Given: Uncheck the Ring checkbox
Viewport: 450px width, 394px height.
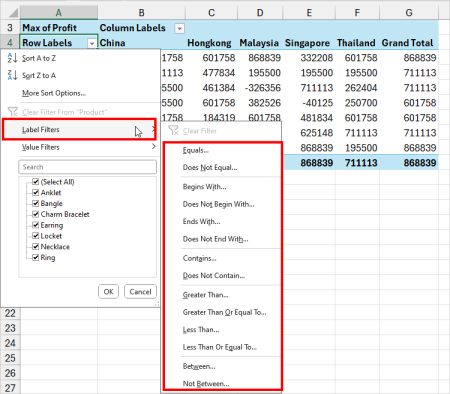Looking at the screenshot, I should point(35,257).
